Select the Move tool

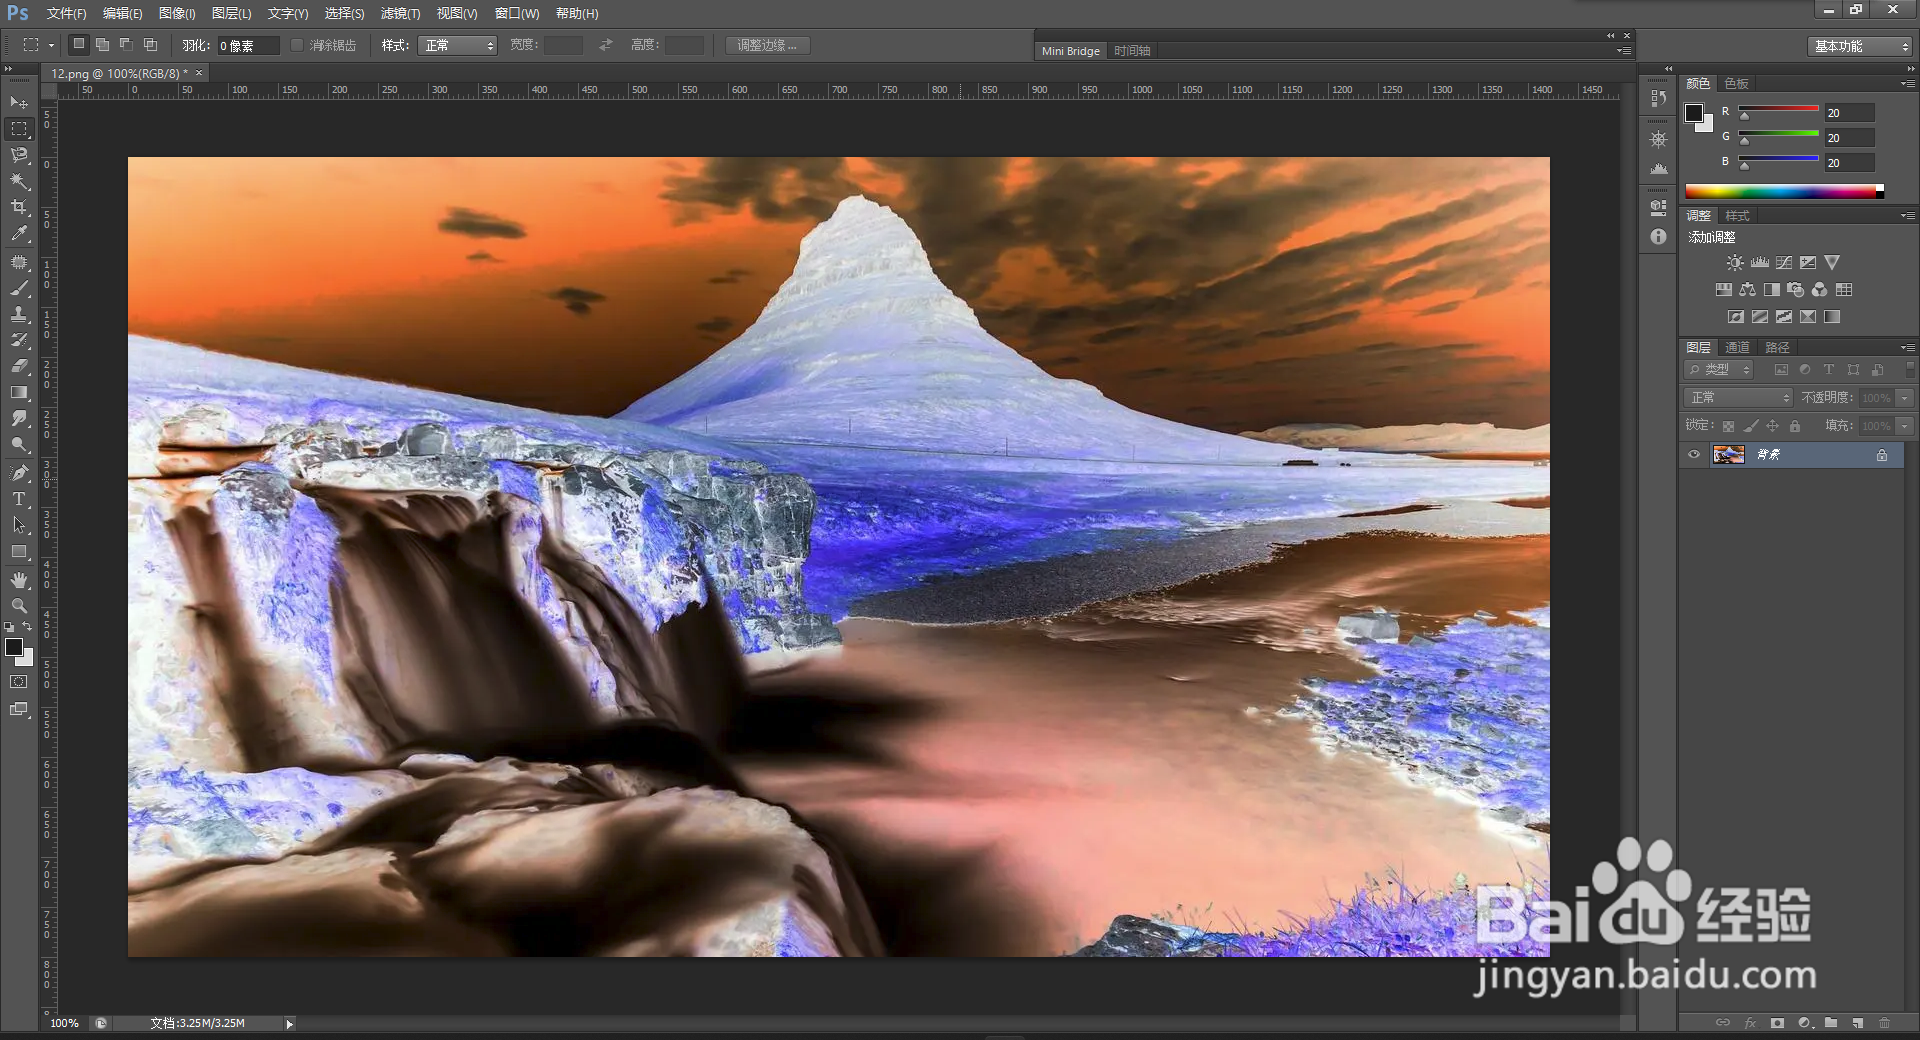point(19,103)
